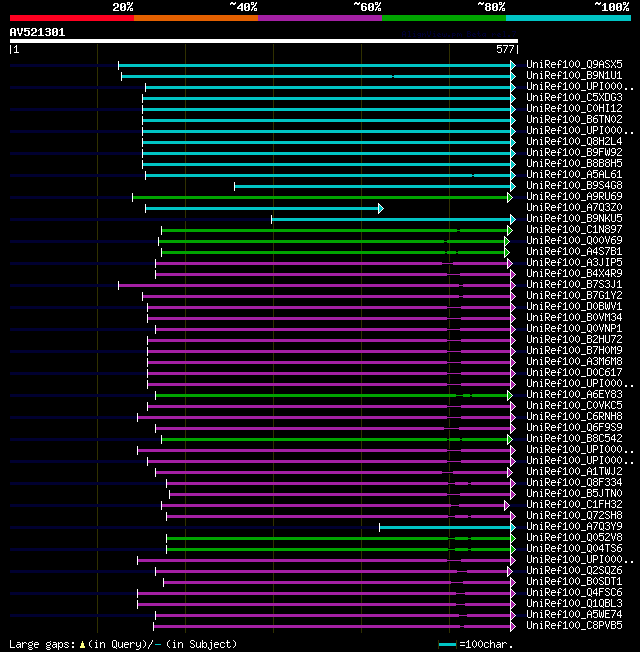Select the UniRef100_C5XDG3 label
The image size is (640, 652).
click(x=574, y=97)
